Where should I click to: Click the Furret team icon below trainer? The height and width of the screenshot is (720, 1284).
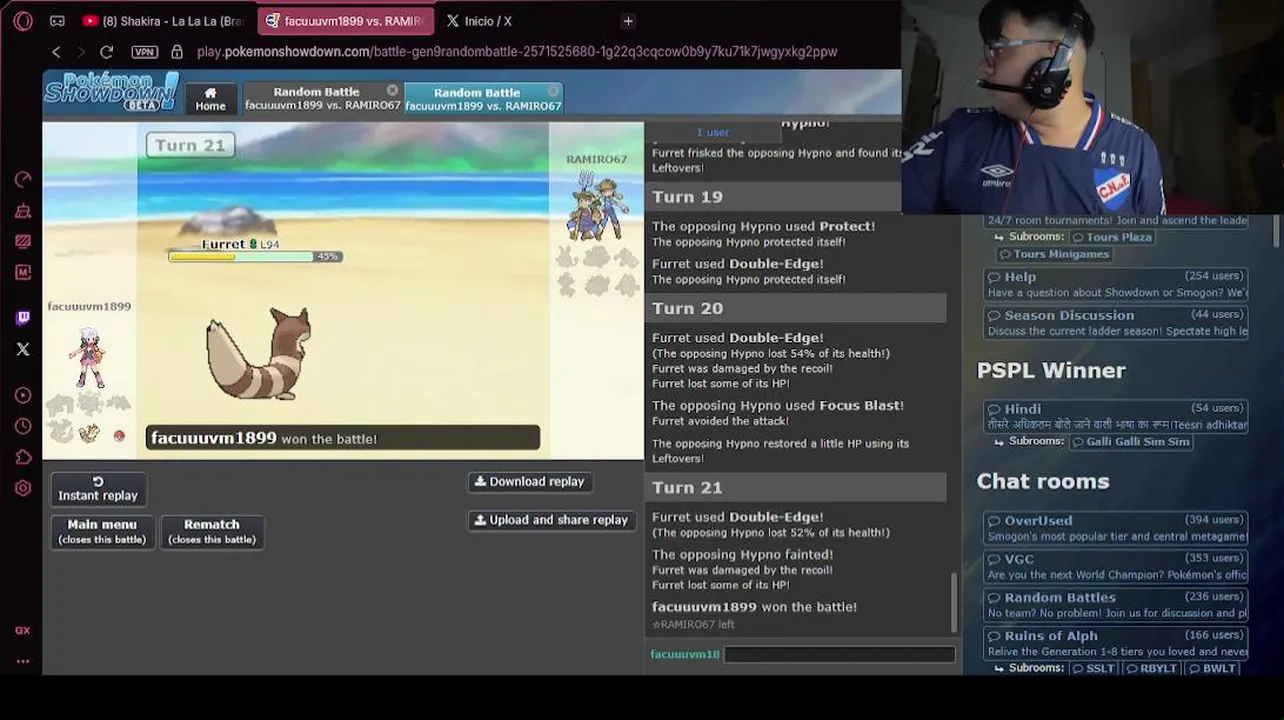point(89,433)
